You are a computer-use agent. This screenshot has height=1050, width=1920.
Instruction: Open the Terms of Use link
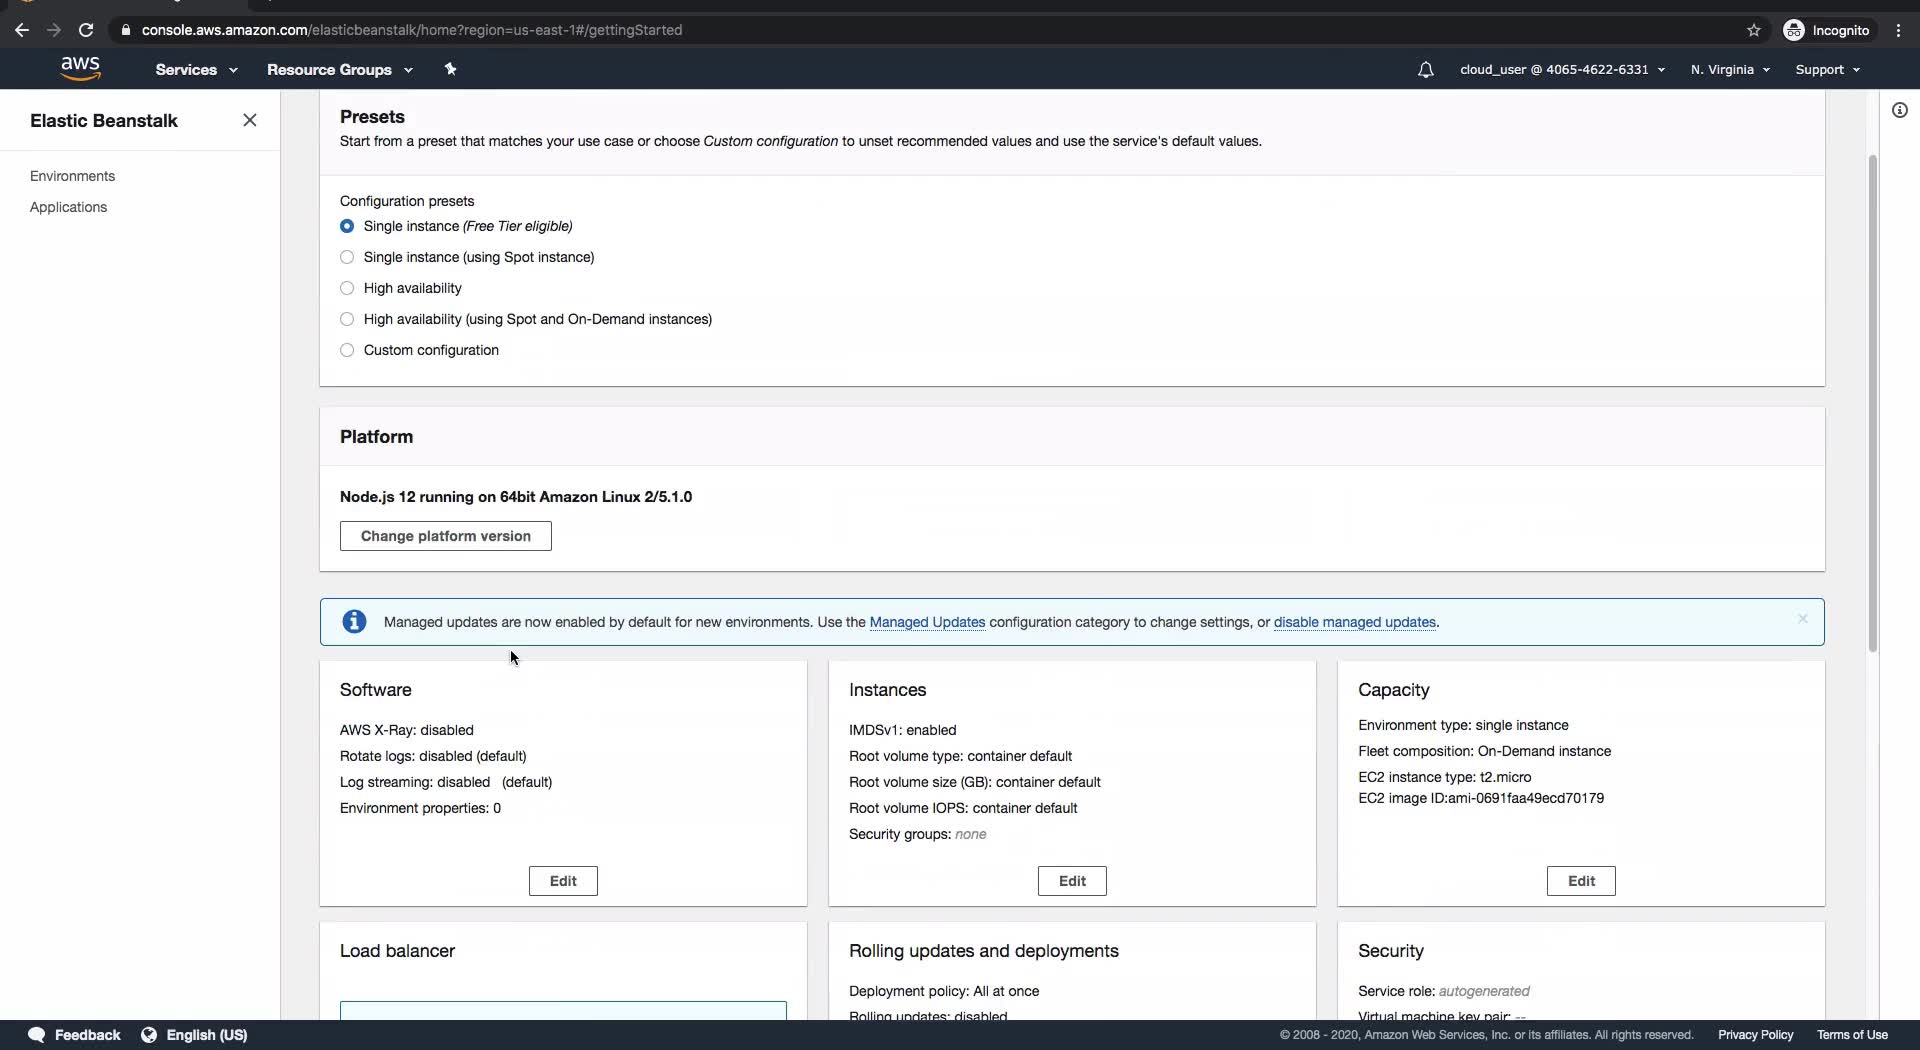click(1852, 1035)
